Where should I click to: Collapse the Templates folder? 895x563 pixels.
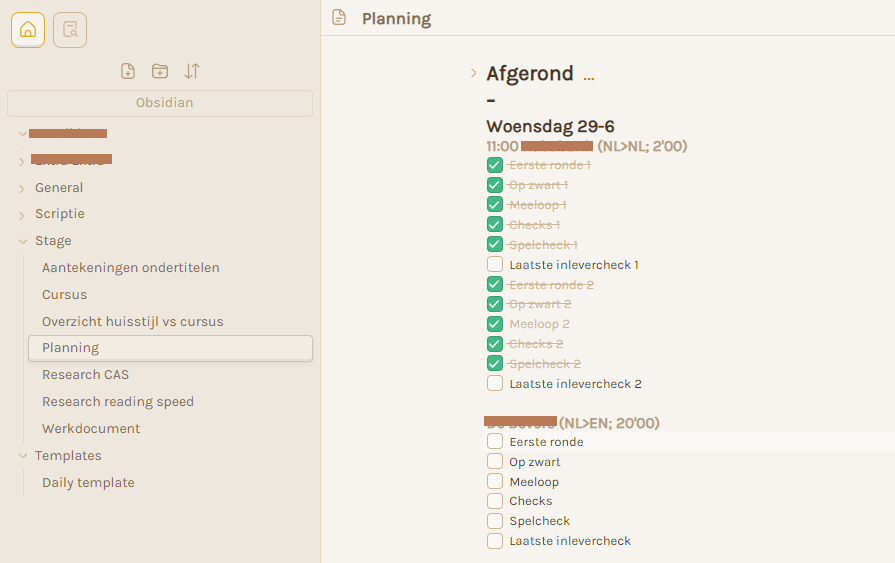(23, 456)
